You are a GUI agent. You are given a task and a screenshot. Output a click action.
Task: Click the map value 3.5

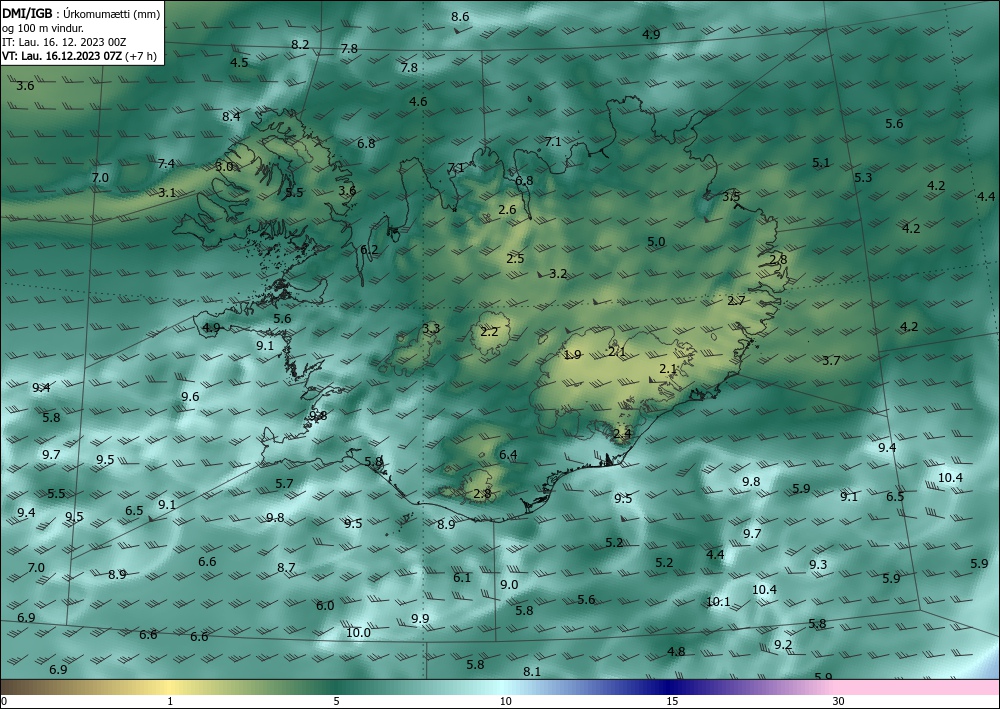(x=731, y=196)
